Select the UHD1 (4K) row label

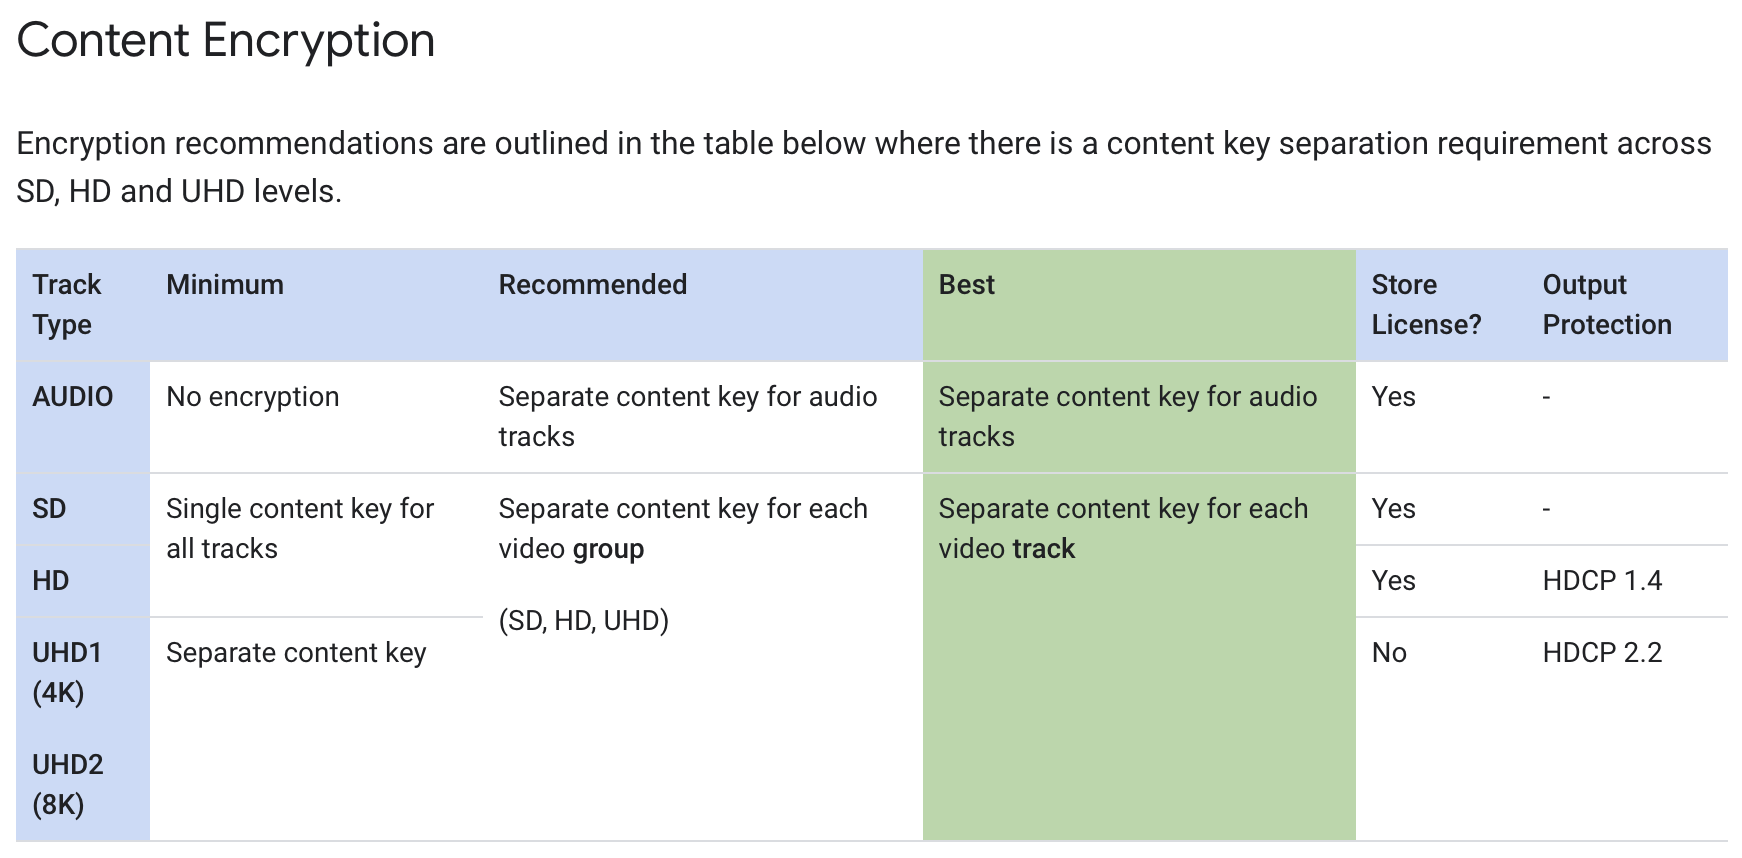coord(67,672)
